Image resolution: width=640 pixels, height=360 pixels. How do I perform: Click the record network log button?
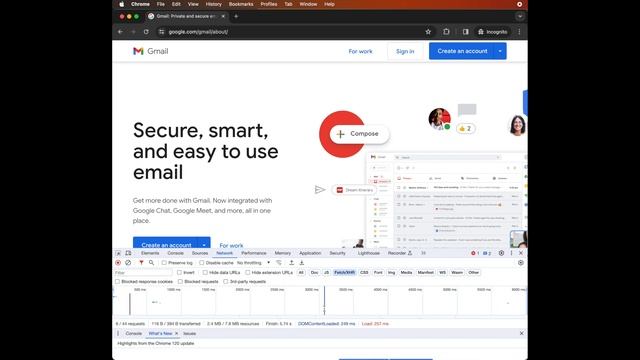(x=118, y=263)
